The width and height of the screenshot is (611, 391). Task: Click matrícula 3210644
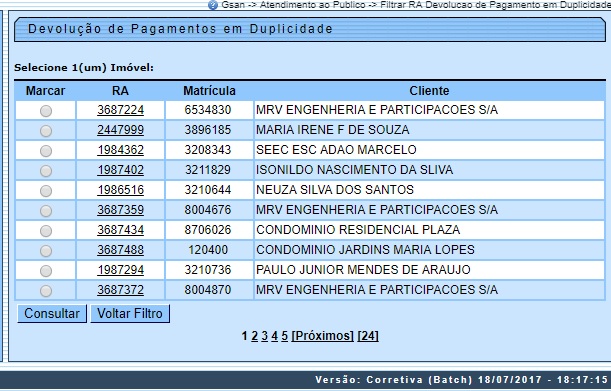pyautogui.click(x=208, y=190)
